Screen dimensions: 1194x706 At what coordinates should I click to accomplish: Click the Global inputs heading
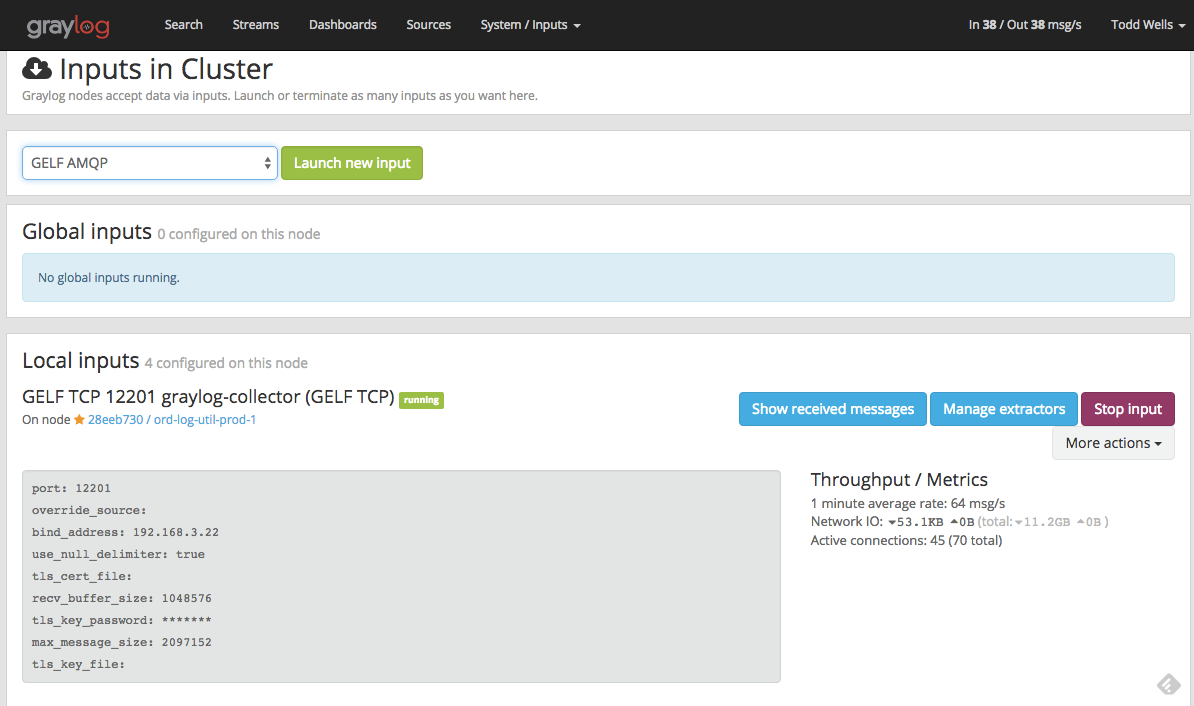click(87, 232)
